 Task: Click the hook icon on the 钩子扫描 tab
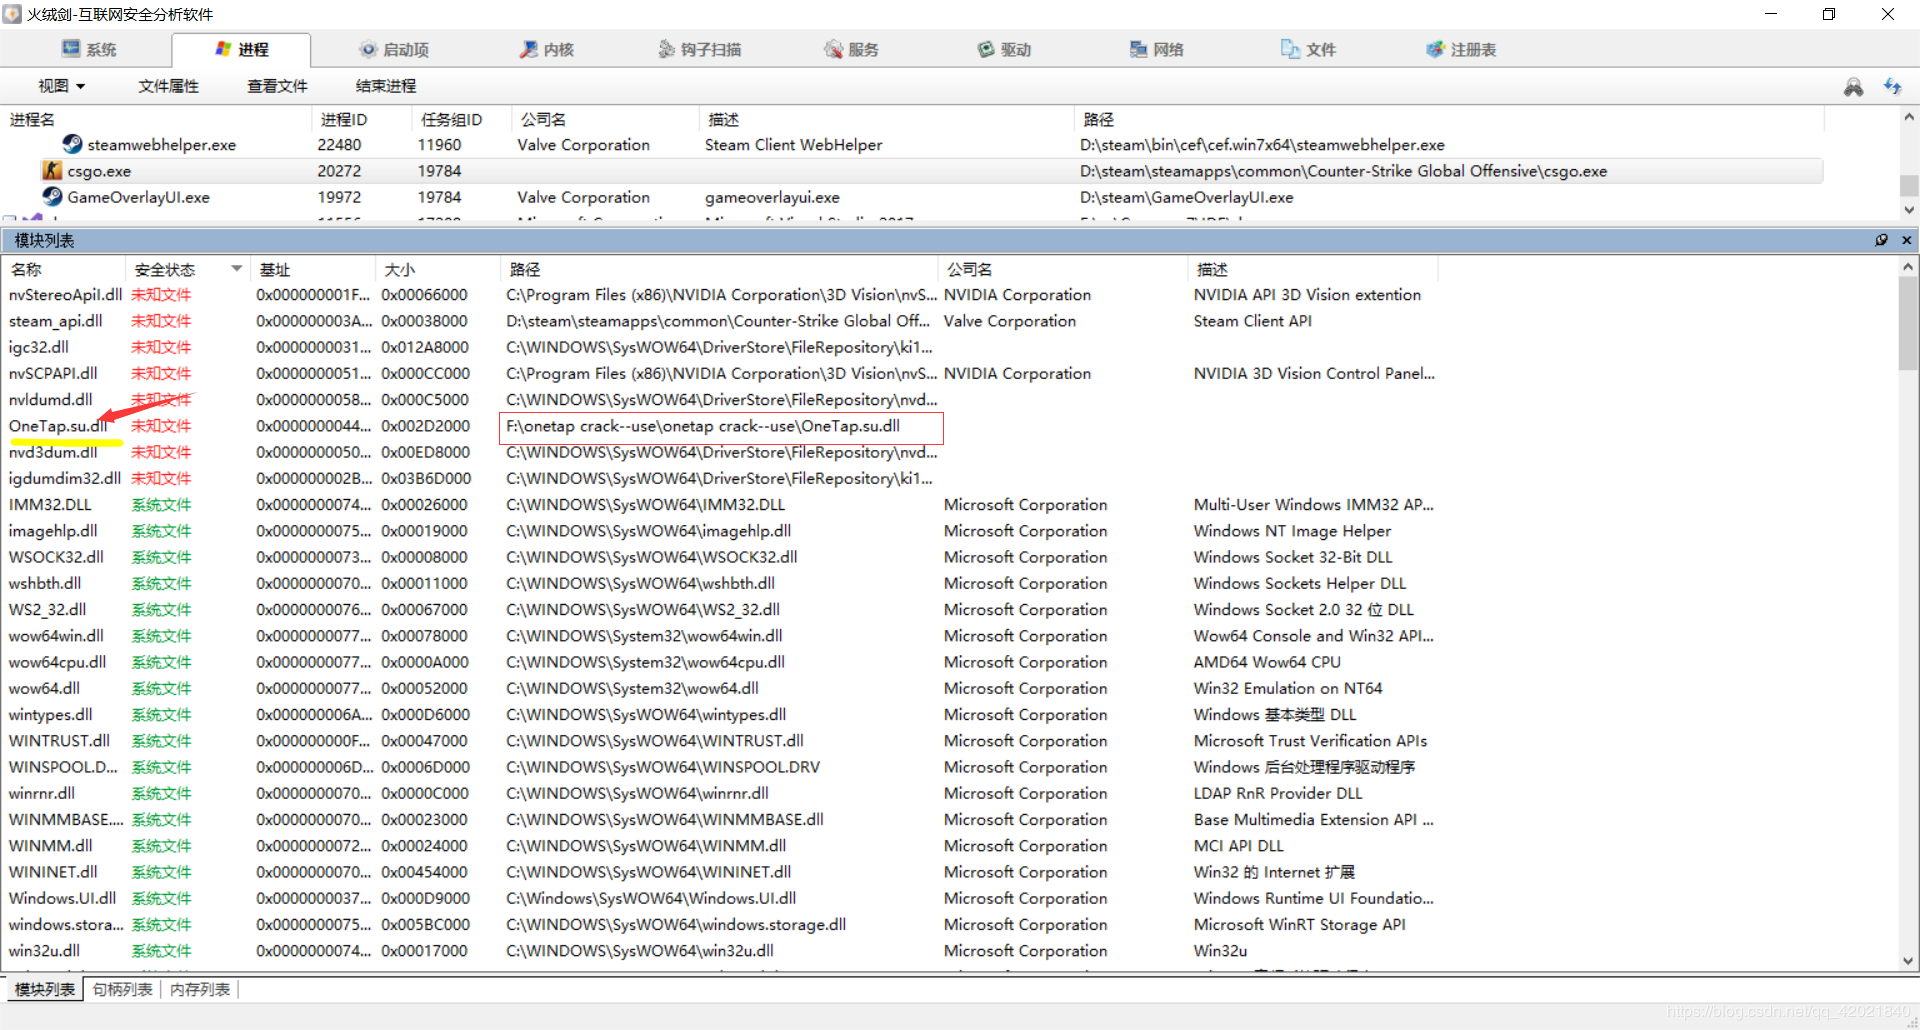[667, 49]
